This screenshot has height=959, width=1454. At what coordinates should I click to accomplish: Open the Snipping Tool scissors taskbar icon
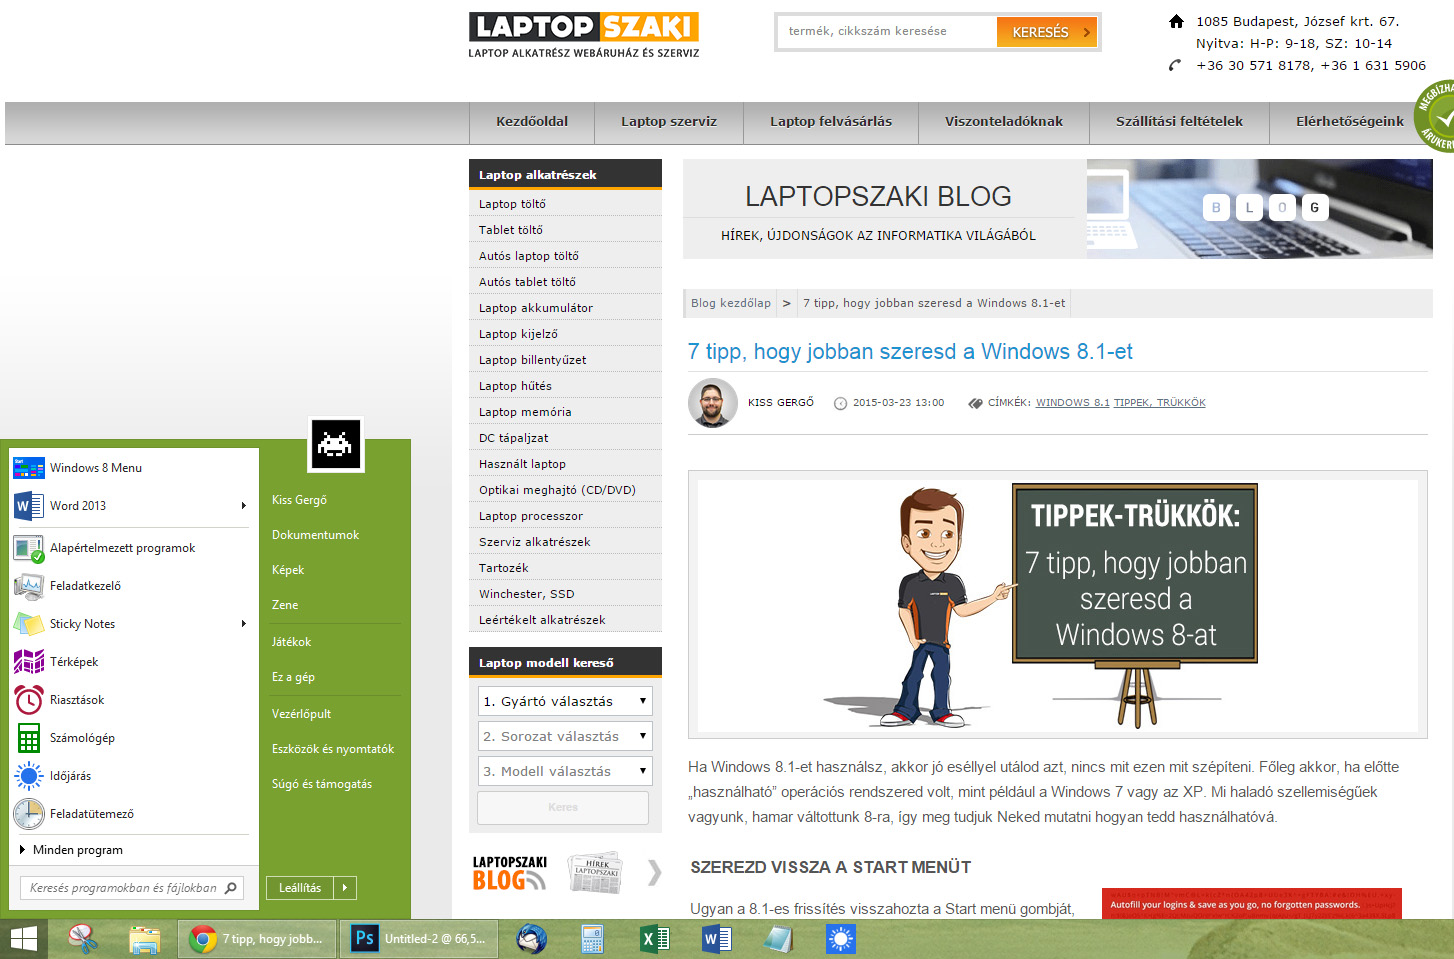tap(83, 939)
